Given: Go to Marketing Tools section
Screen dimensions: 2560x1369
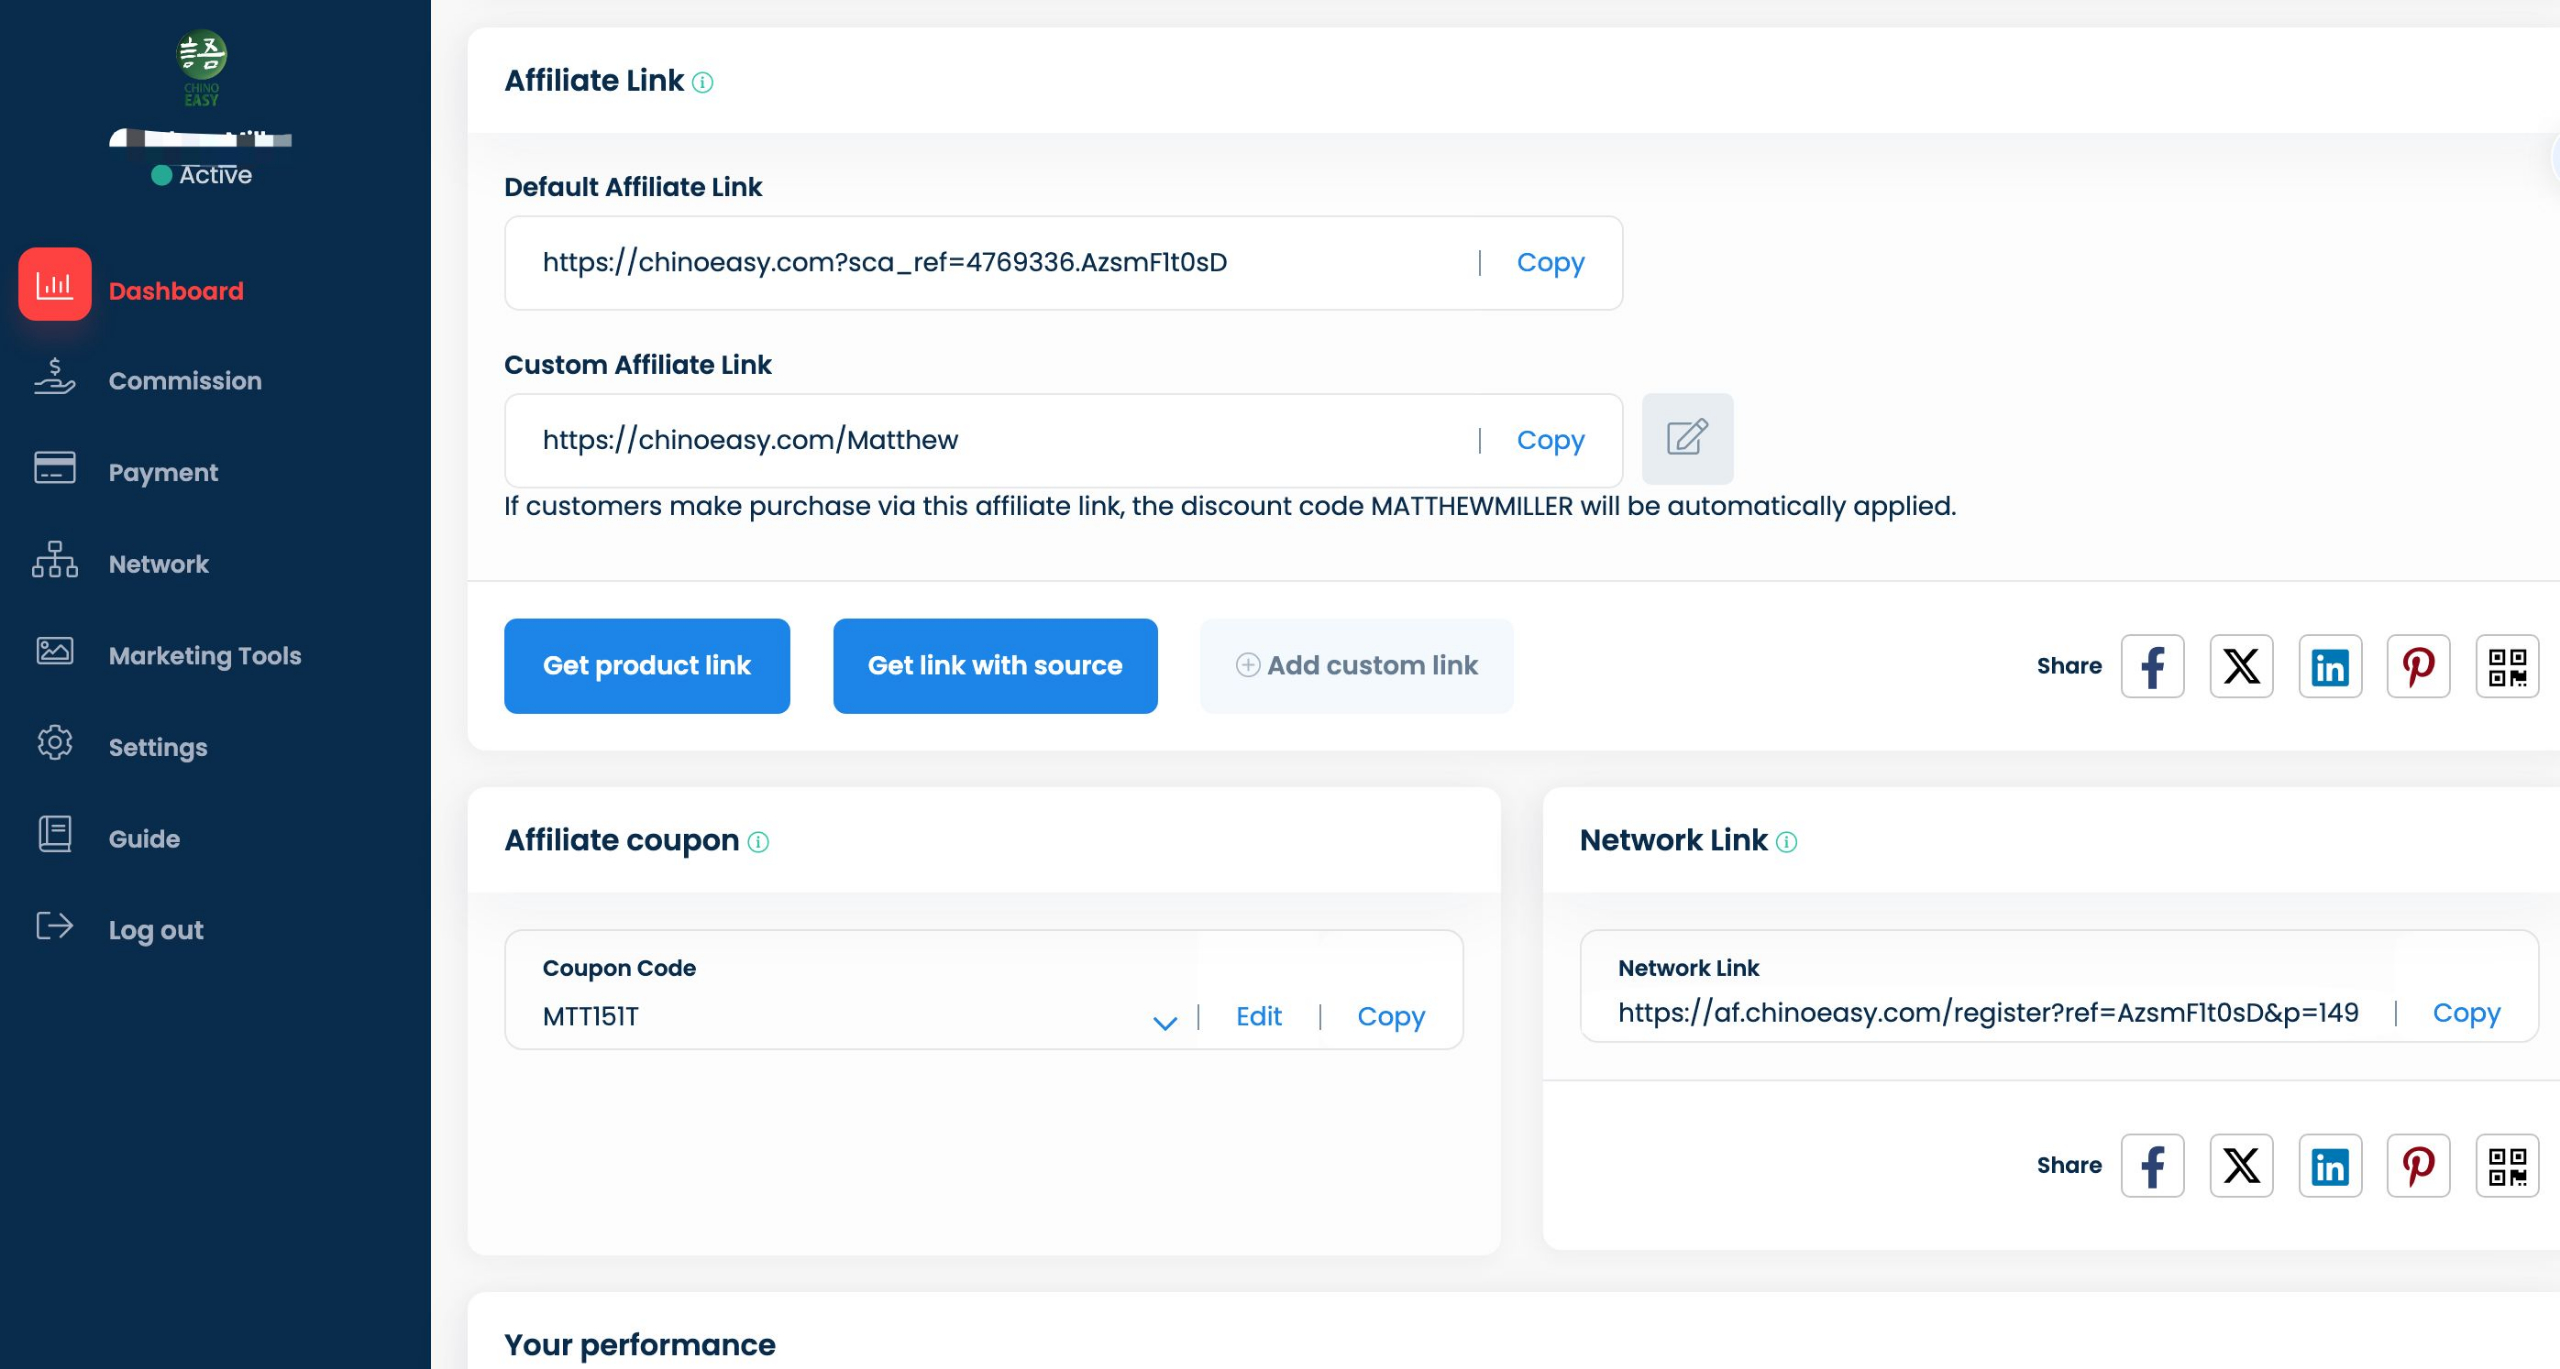Looking at the screenshot, I should point(205,655).
